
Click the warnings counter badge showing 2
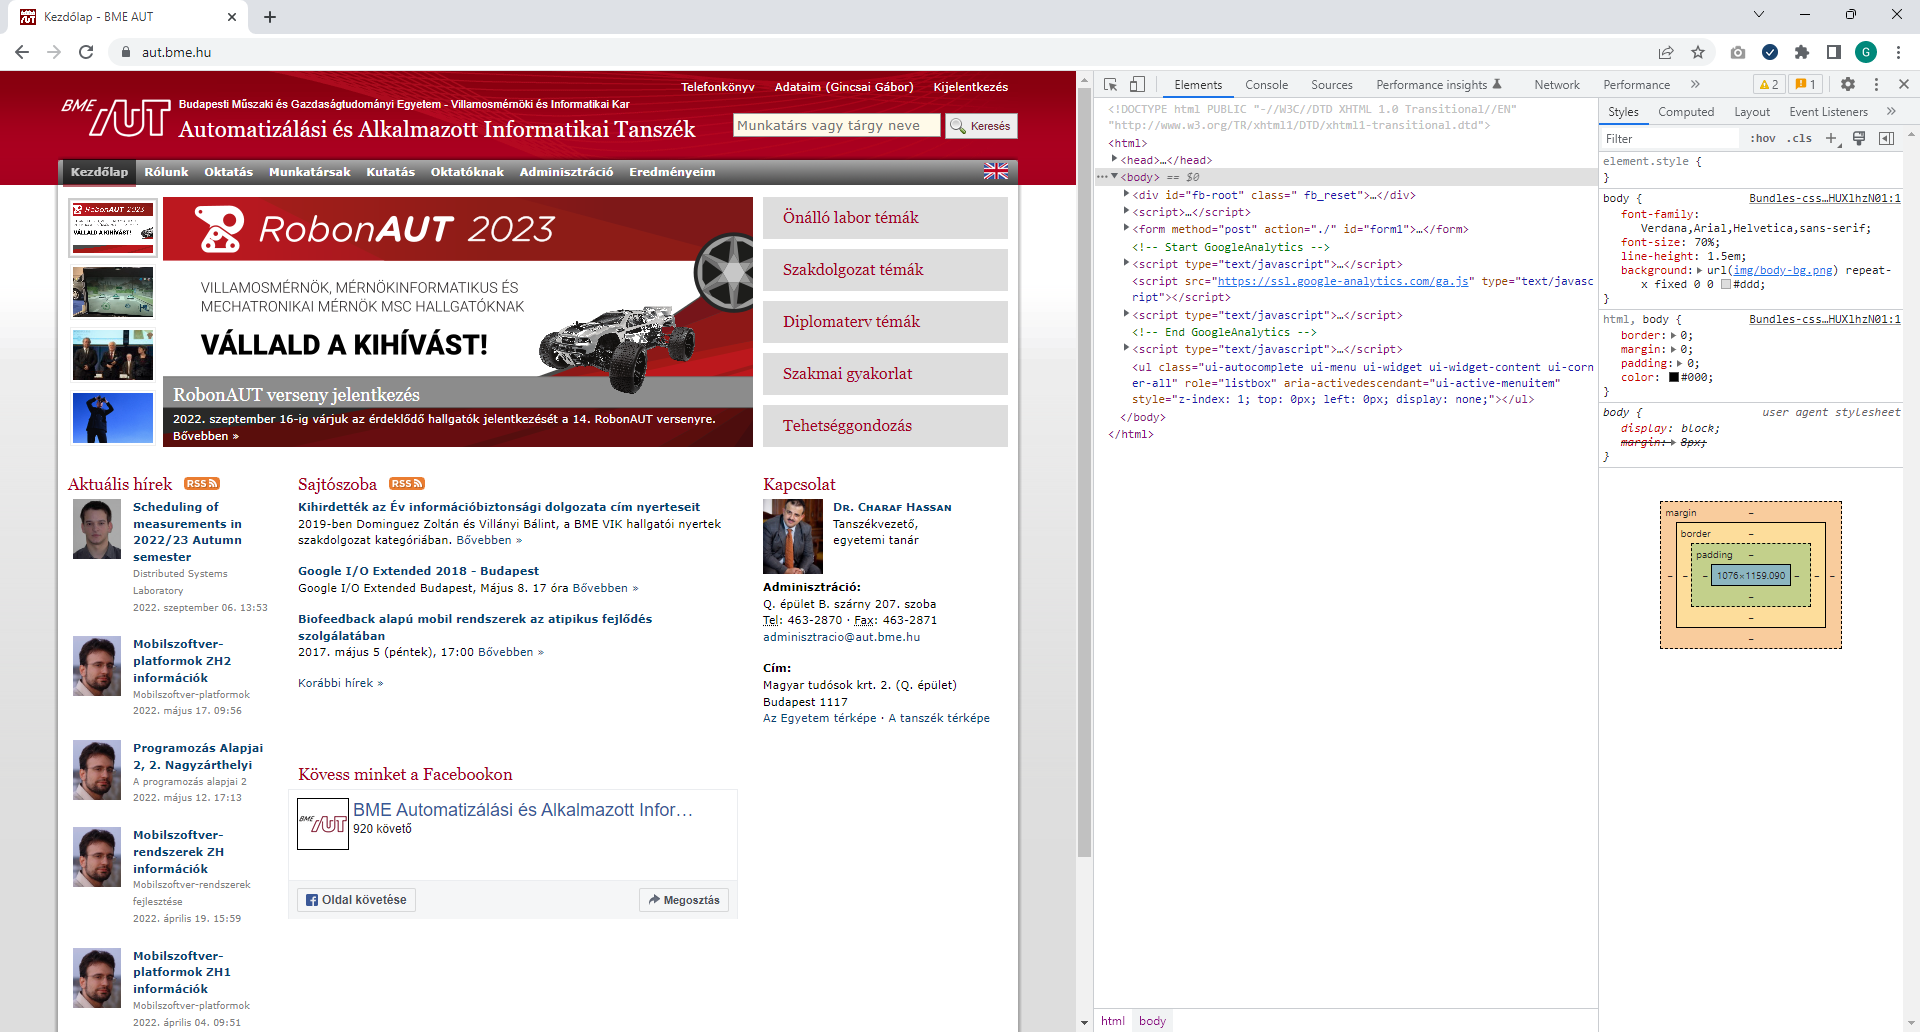pyautogui.click(x=1769, y=85)
